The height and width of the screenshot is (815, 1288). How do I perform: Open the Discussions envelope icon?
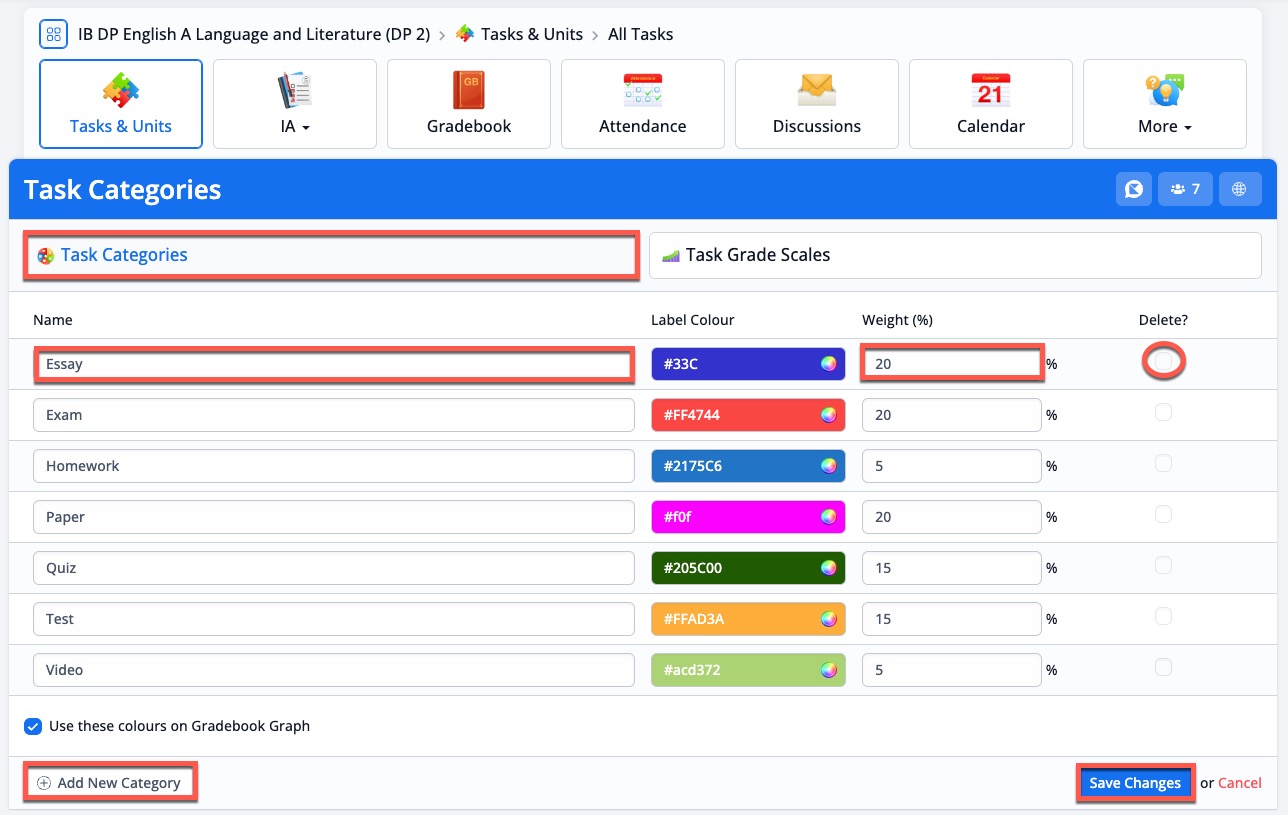pyautogui.click(x=816, y=91)
